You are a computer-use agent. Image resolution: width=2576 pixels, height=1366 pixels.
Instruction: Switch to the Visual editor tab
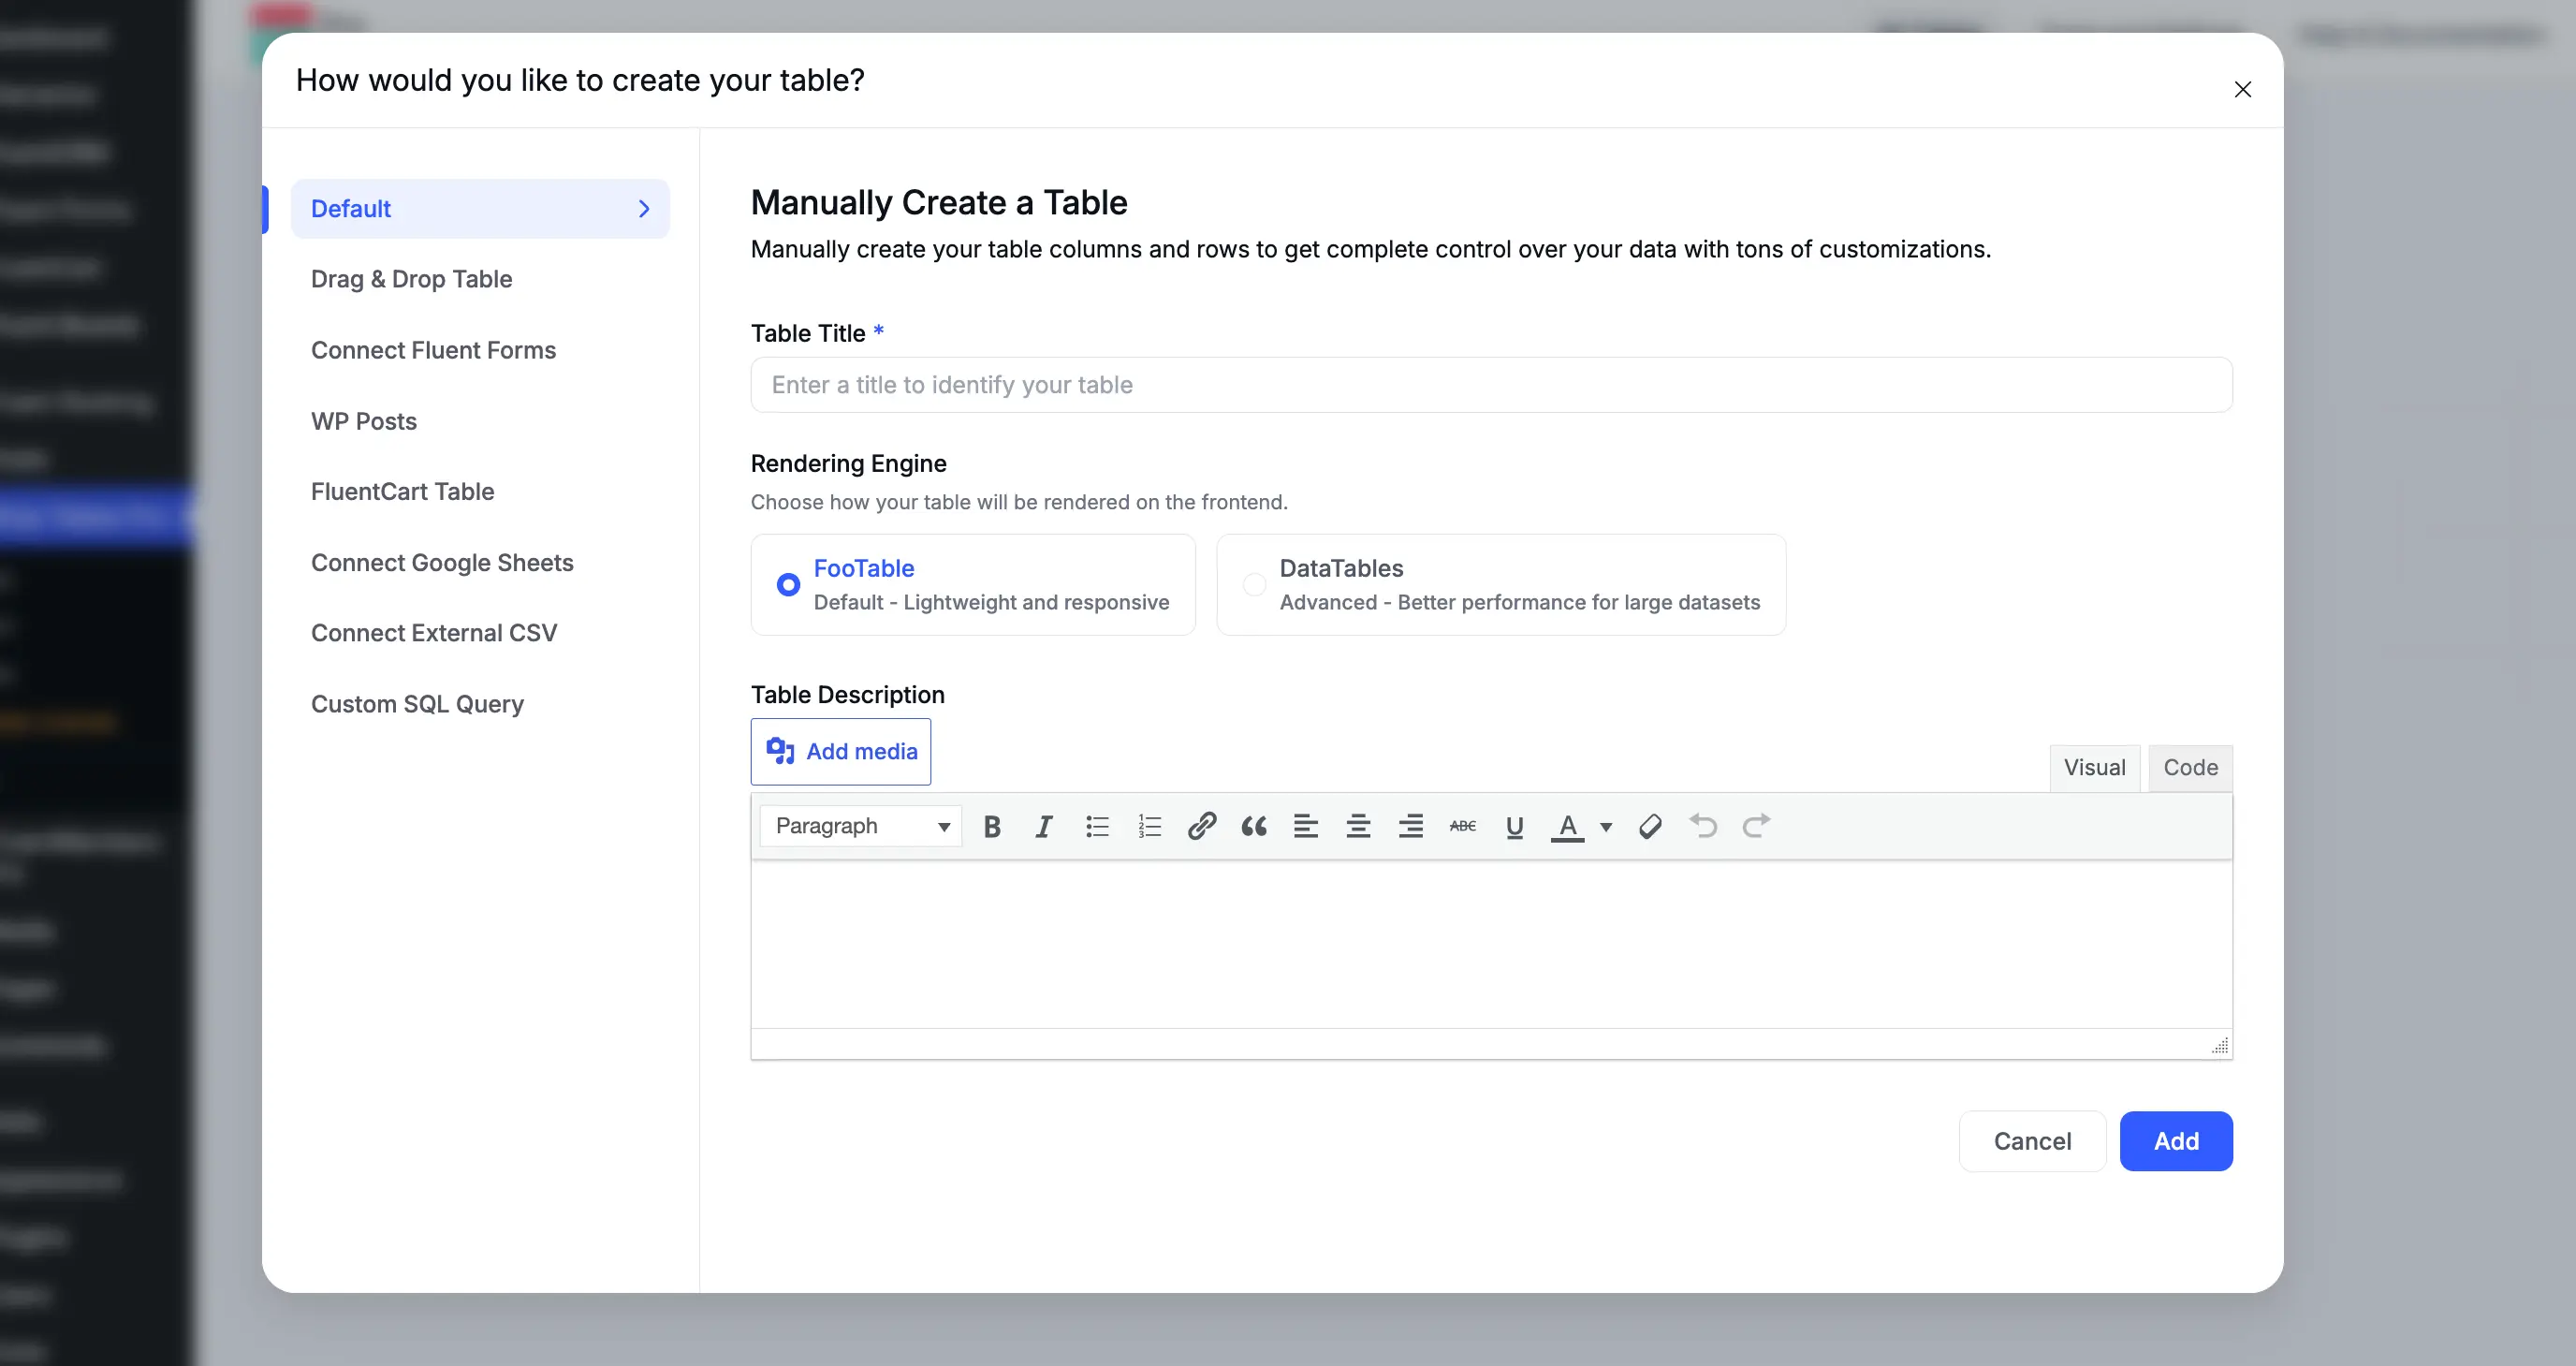click(2095, 768)
